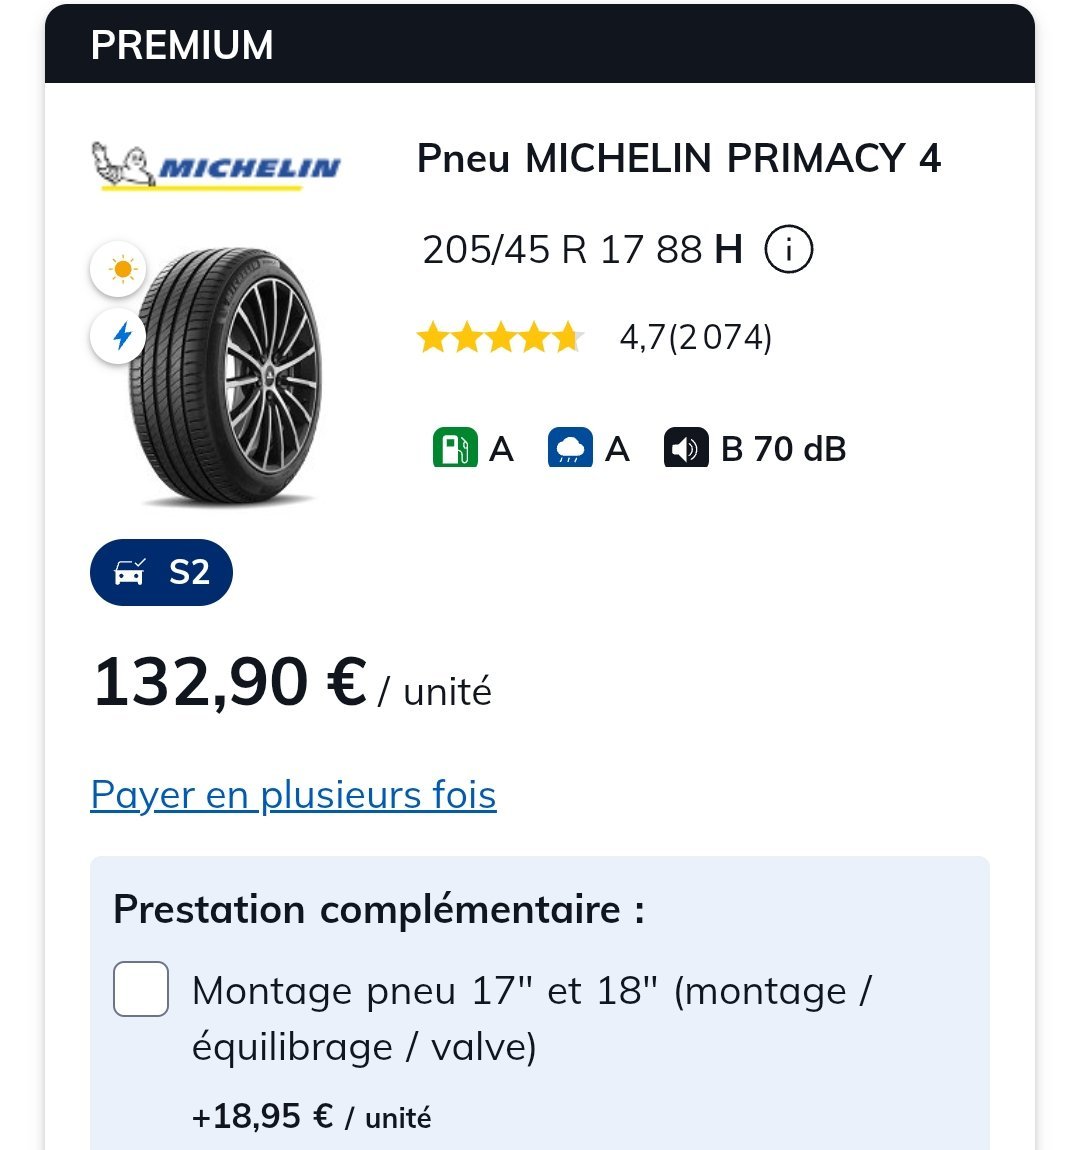The image size is (1080, 1150).
Task: Click the 205/45 R 17 88 H size text
Action: (582, 249)
